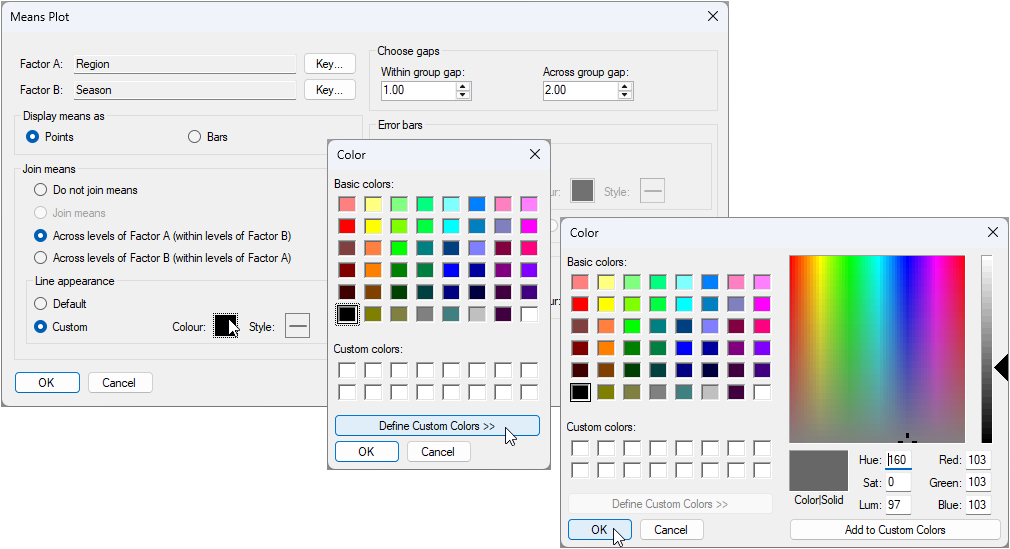Viewport: 1010px width, 549px height.
Task: Increase Within group gap with up arrow
Action: 463,86
